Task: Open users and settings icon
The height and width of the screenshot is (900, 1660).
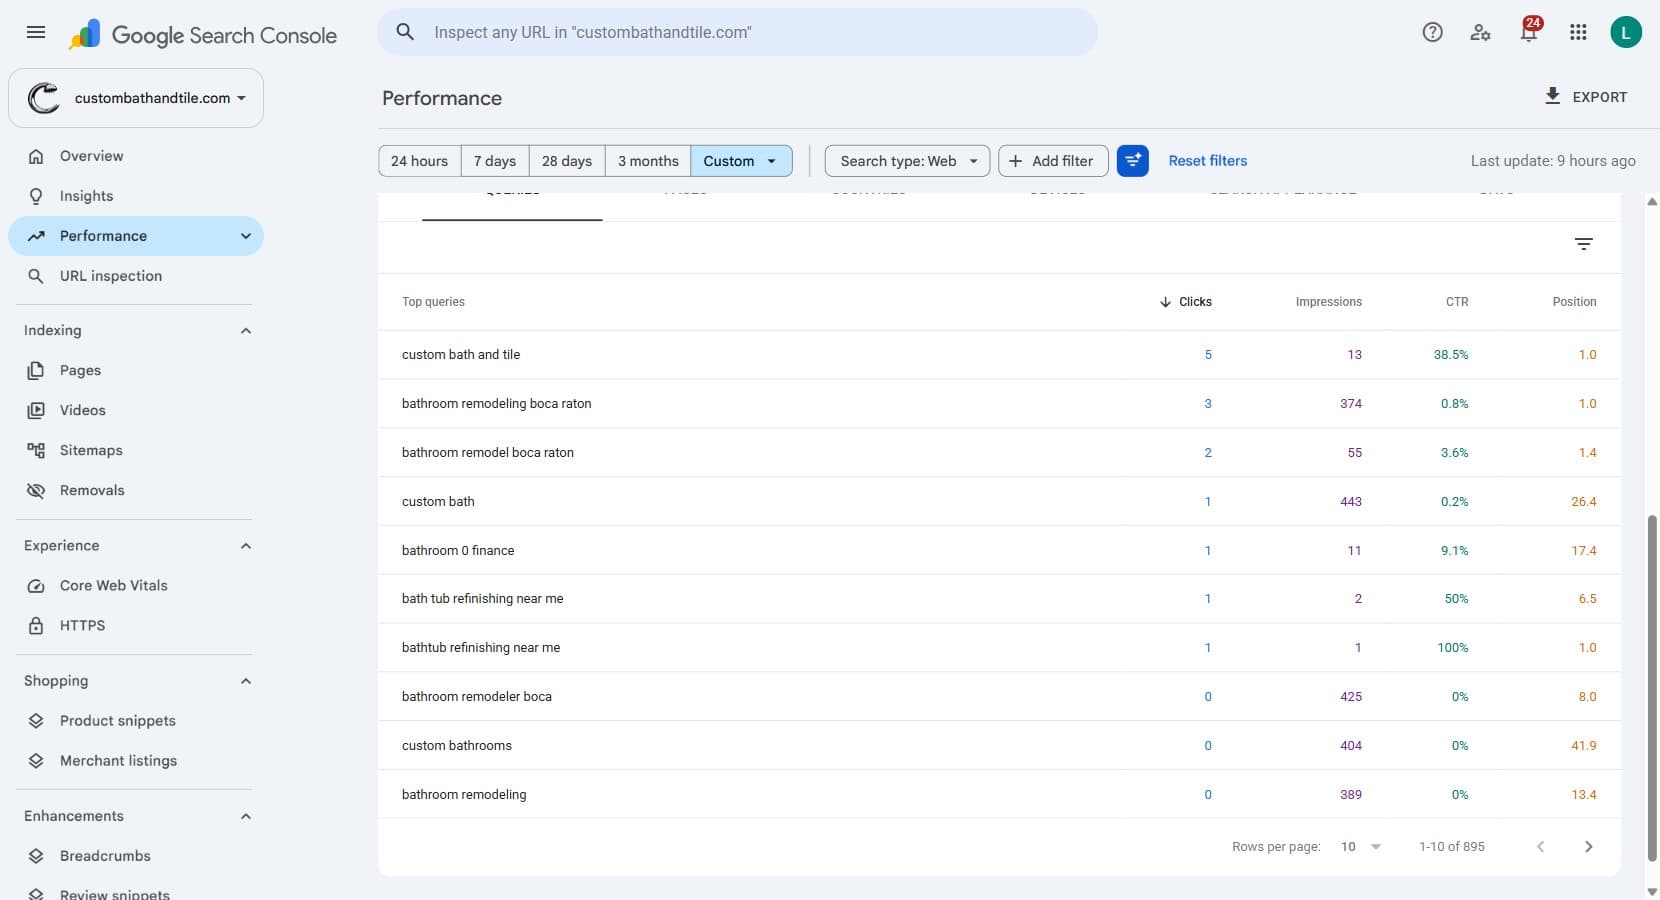Action: pyautogui.click(x=1480, y=32)
